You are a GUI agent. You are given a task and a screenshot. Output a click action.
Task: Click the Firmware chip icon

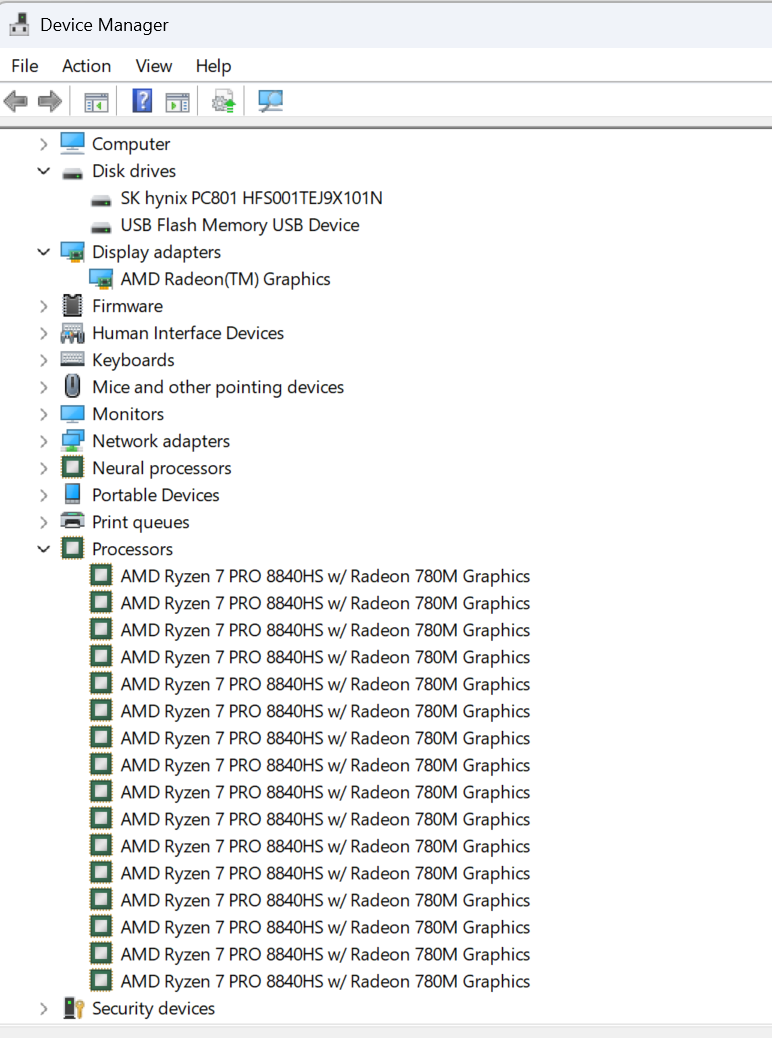coord(72,305)
